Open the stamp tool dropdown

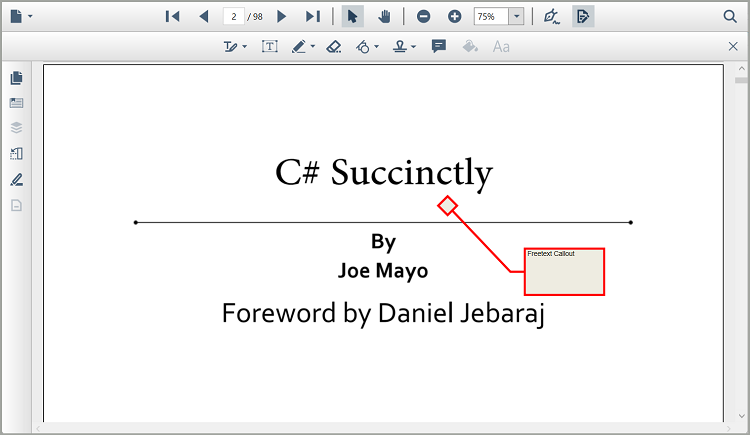pyautogui.click(x=413, y=47)
